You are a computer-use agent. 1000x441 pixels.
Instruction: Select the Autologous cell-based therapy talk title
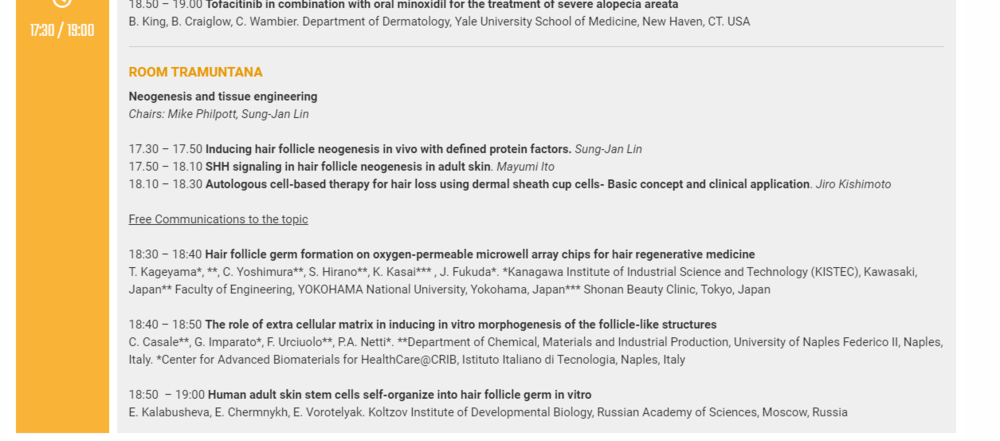pos(507,184)
